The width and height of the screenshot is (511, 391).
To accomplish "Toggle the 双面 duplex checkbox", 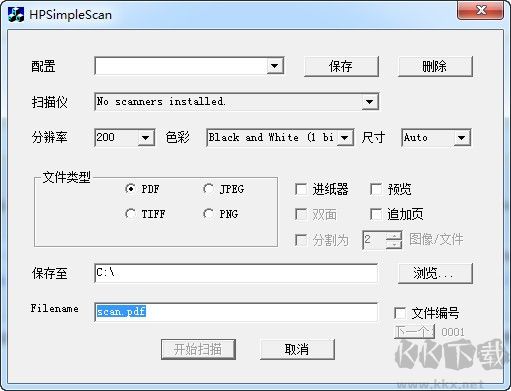I will pos(301,214).
